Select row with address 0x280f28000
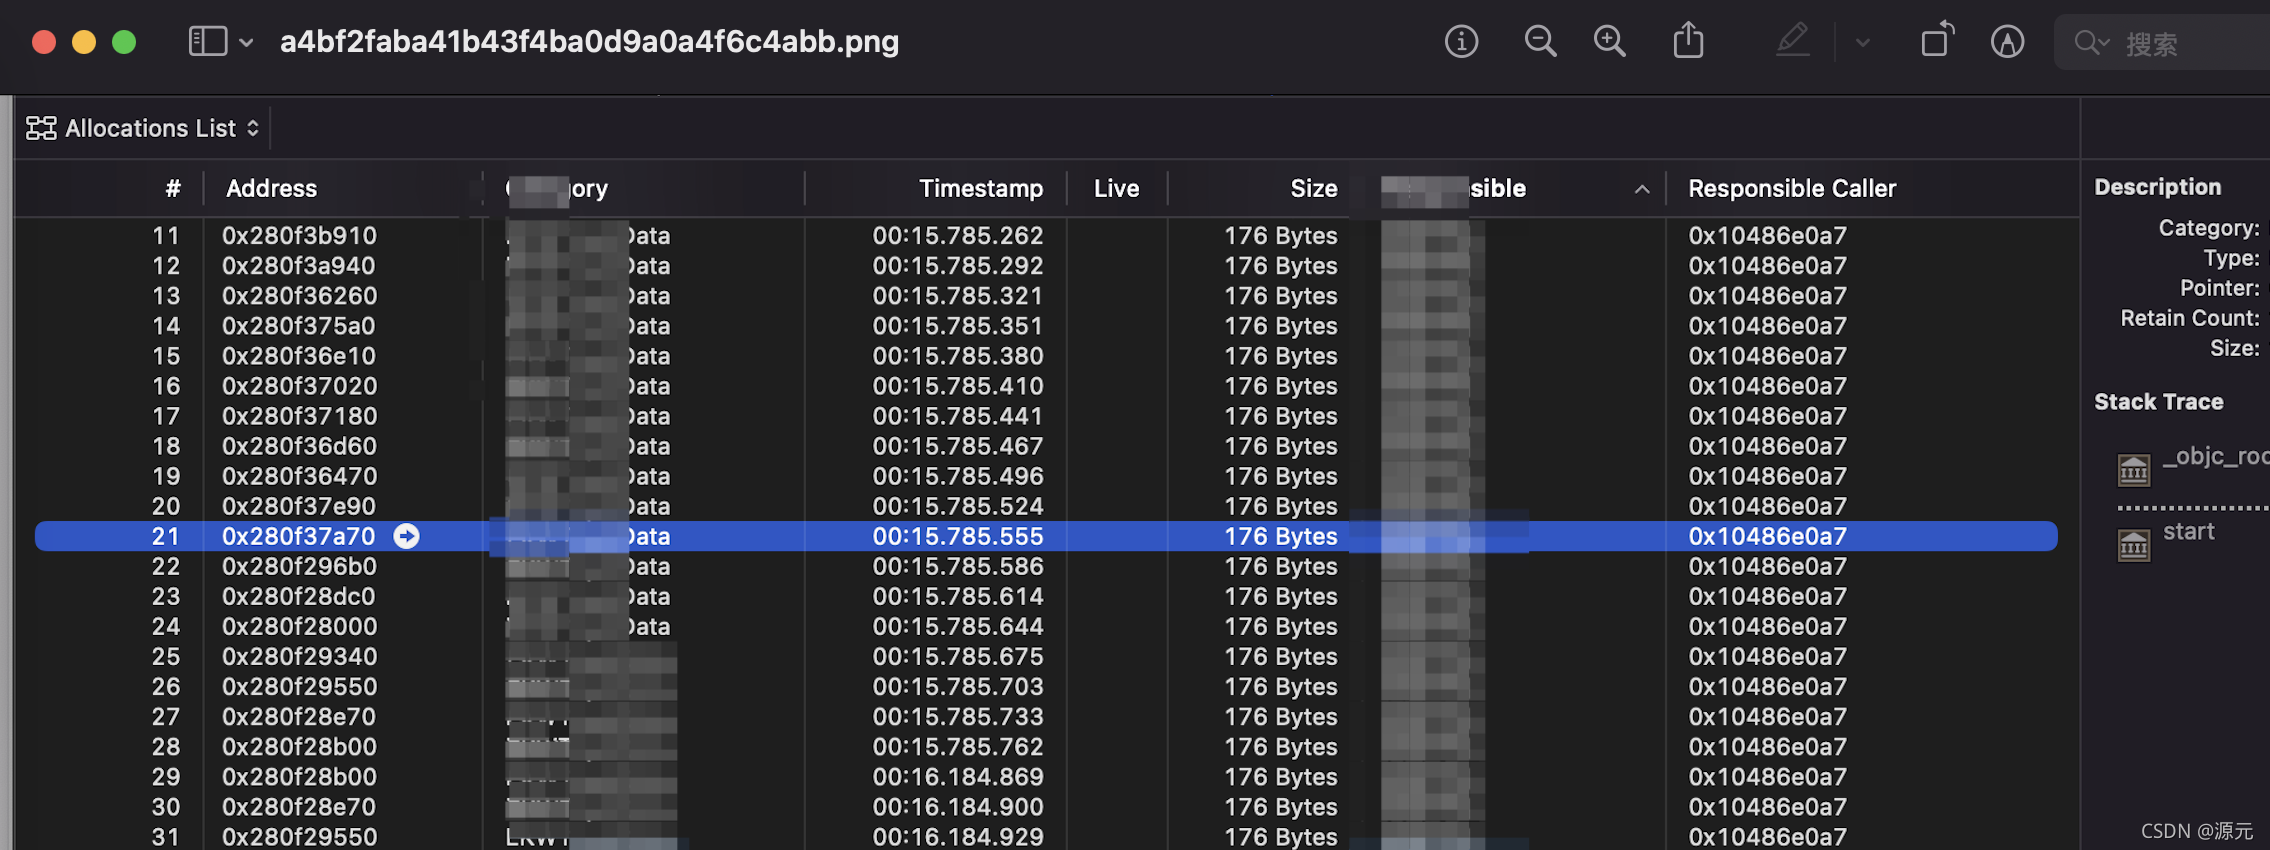Screen dimensions: 2270x850 coord(1046,626)
